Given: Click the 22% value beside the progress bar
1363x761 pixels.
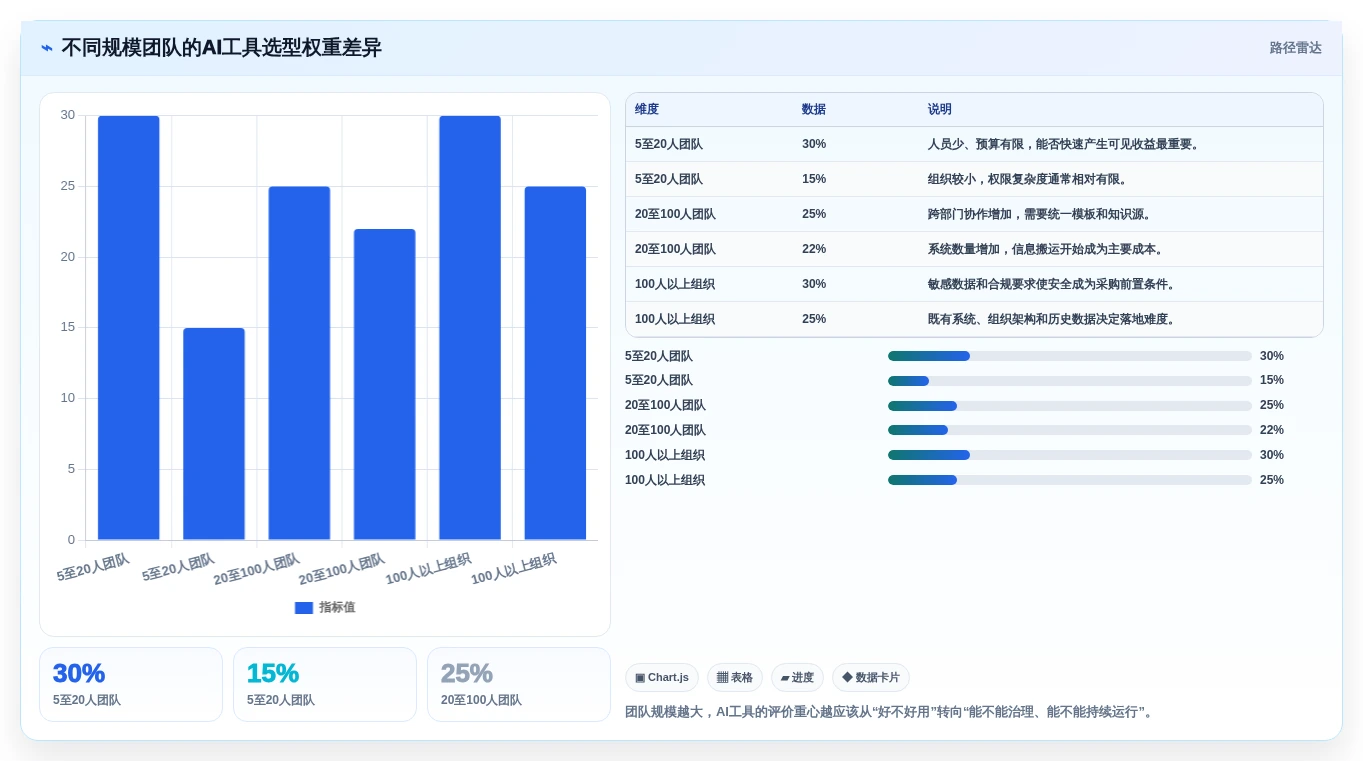Looking at the screenshot, I should (1272, 430).
